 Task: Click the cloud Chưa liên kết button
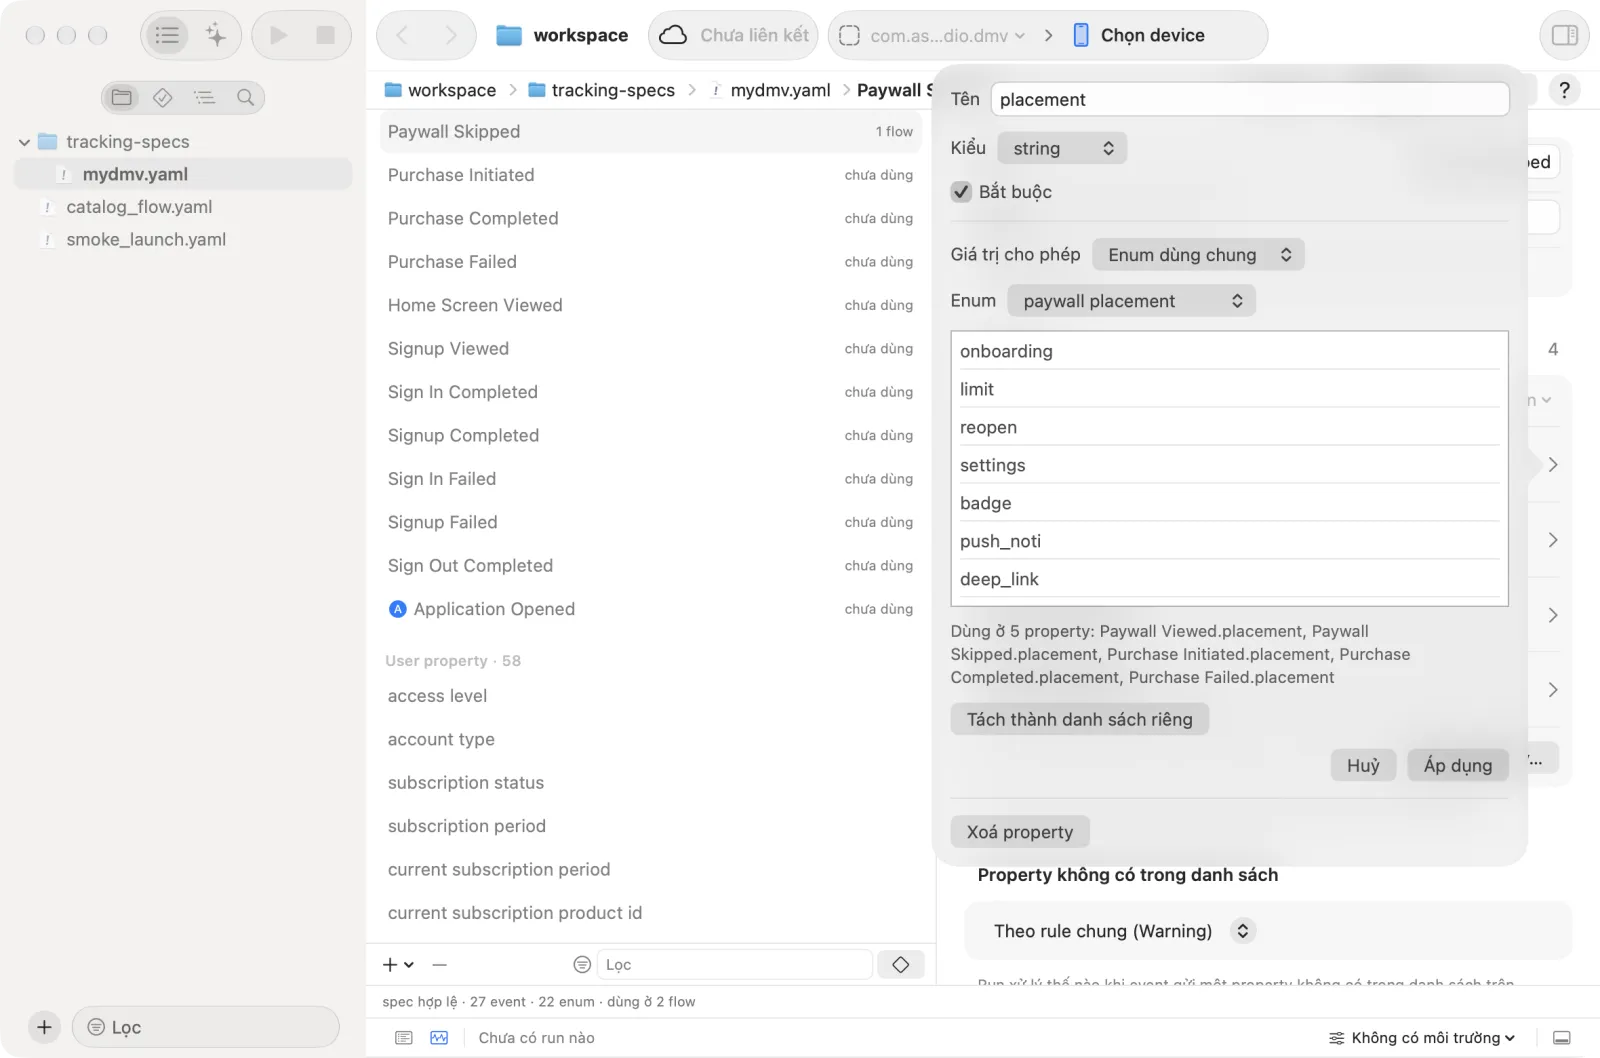pyautogui.click(x=733, y=35)
